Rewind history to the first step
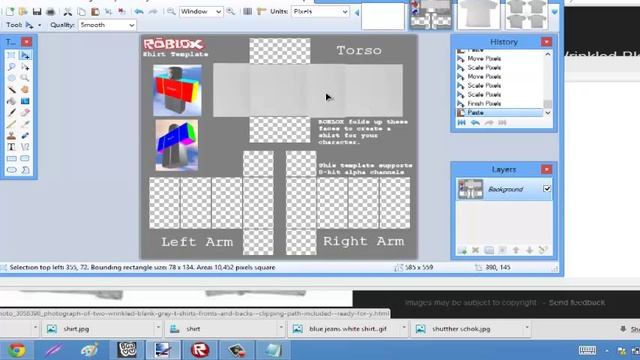The height and width of the screenshot is (360, 640). point(462,122)
